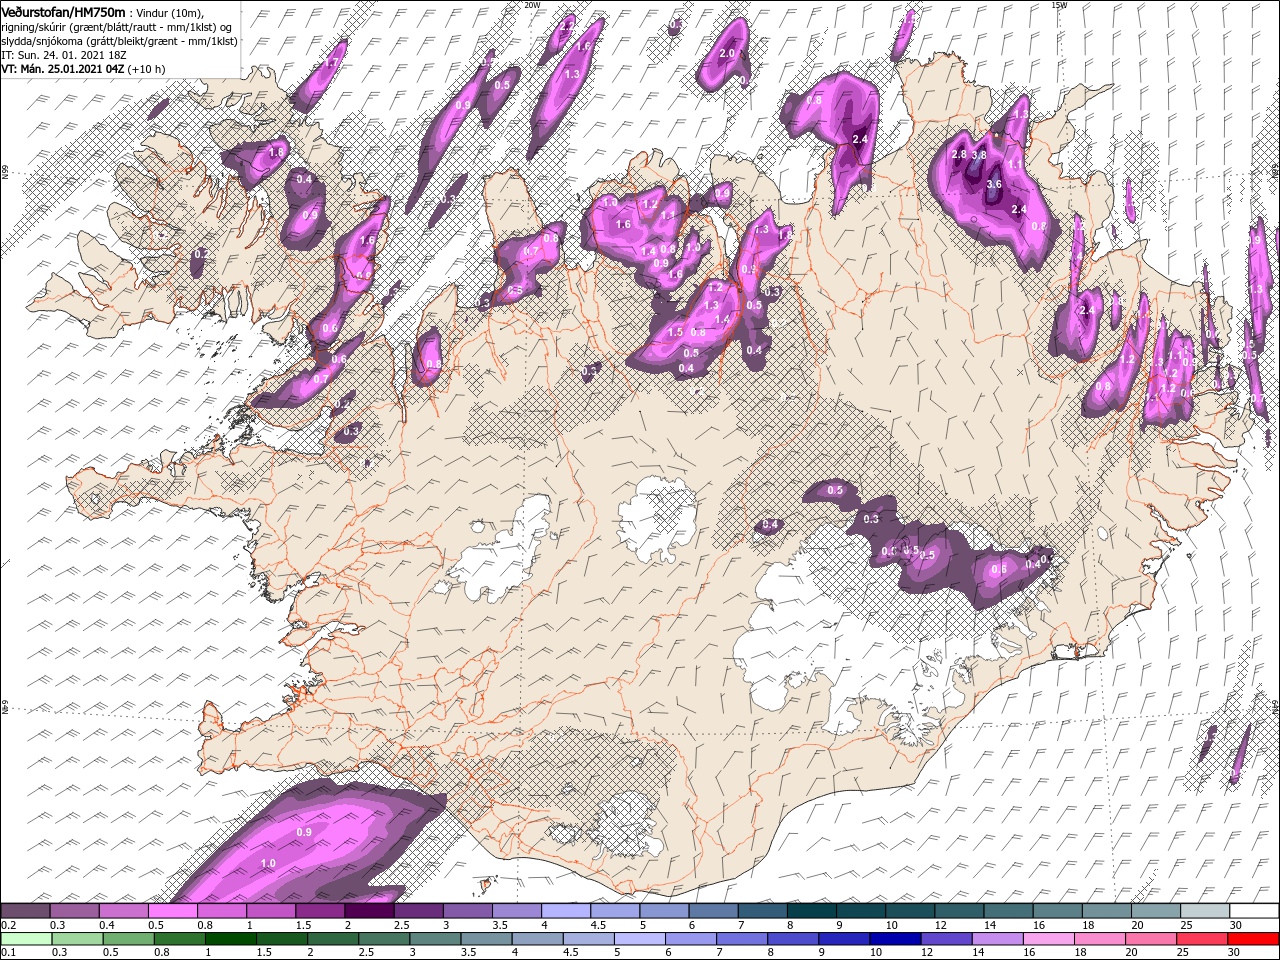Select the rain legend green swatch at 0.5
1280x960 pixels.
[x=129, y=938]
